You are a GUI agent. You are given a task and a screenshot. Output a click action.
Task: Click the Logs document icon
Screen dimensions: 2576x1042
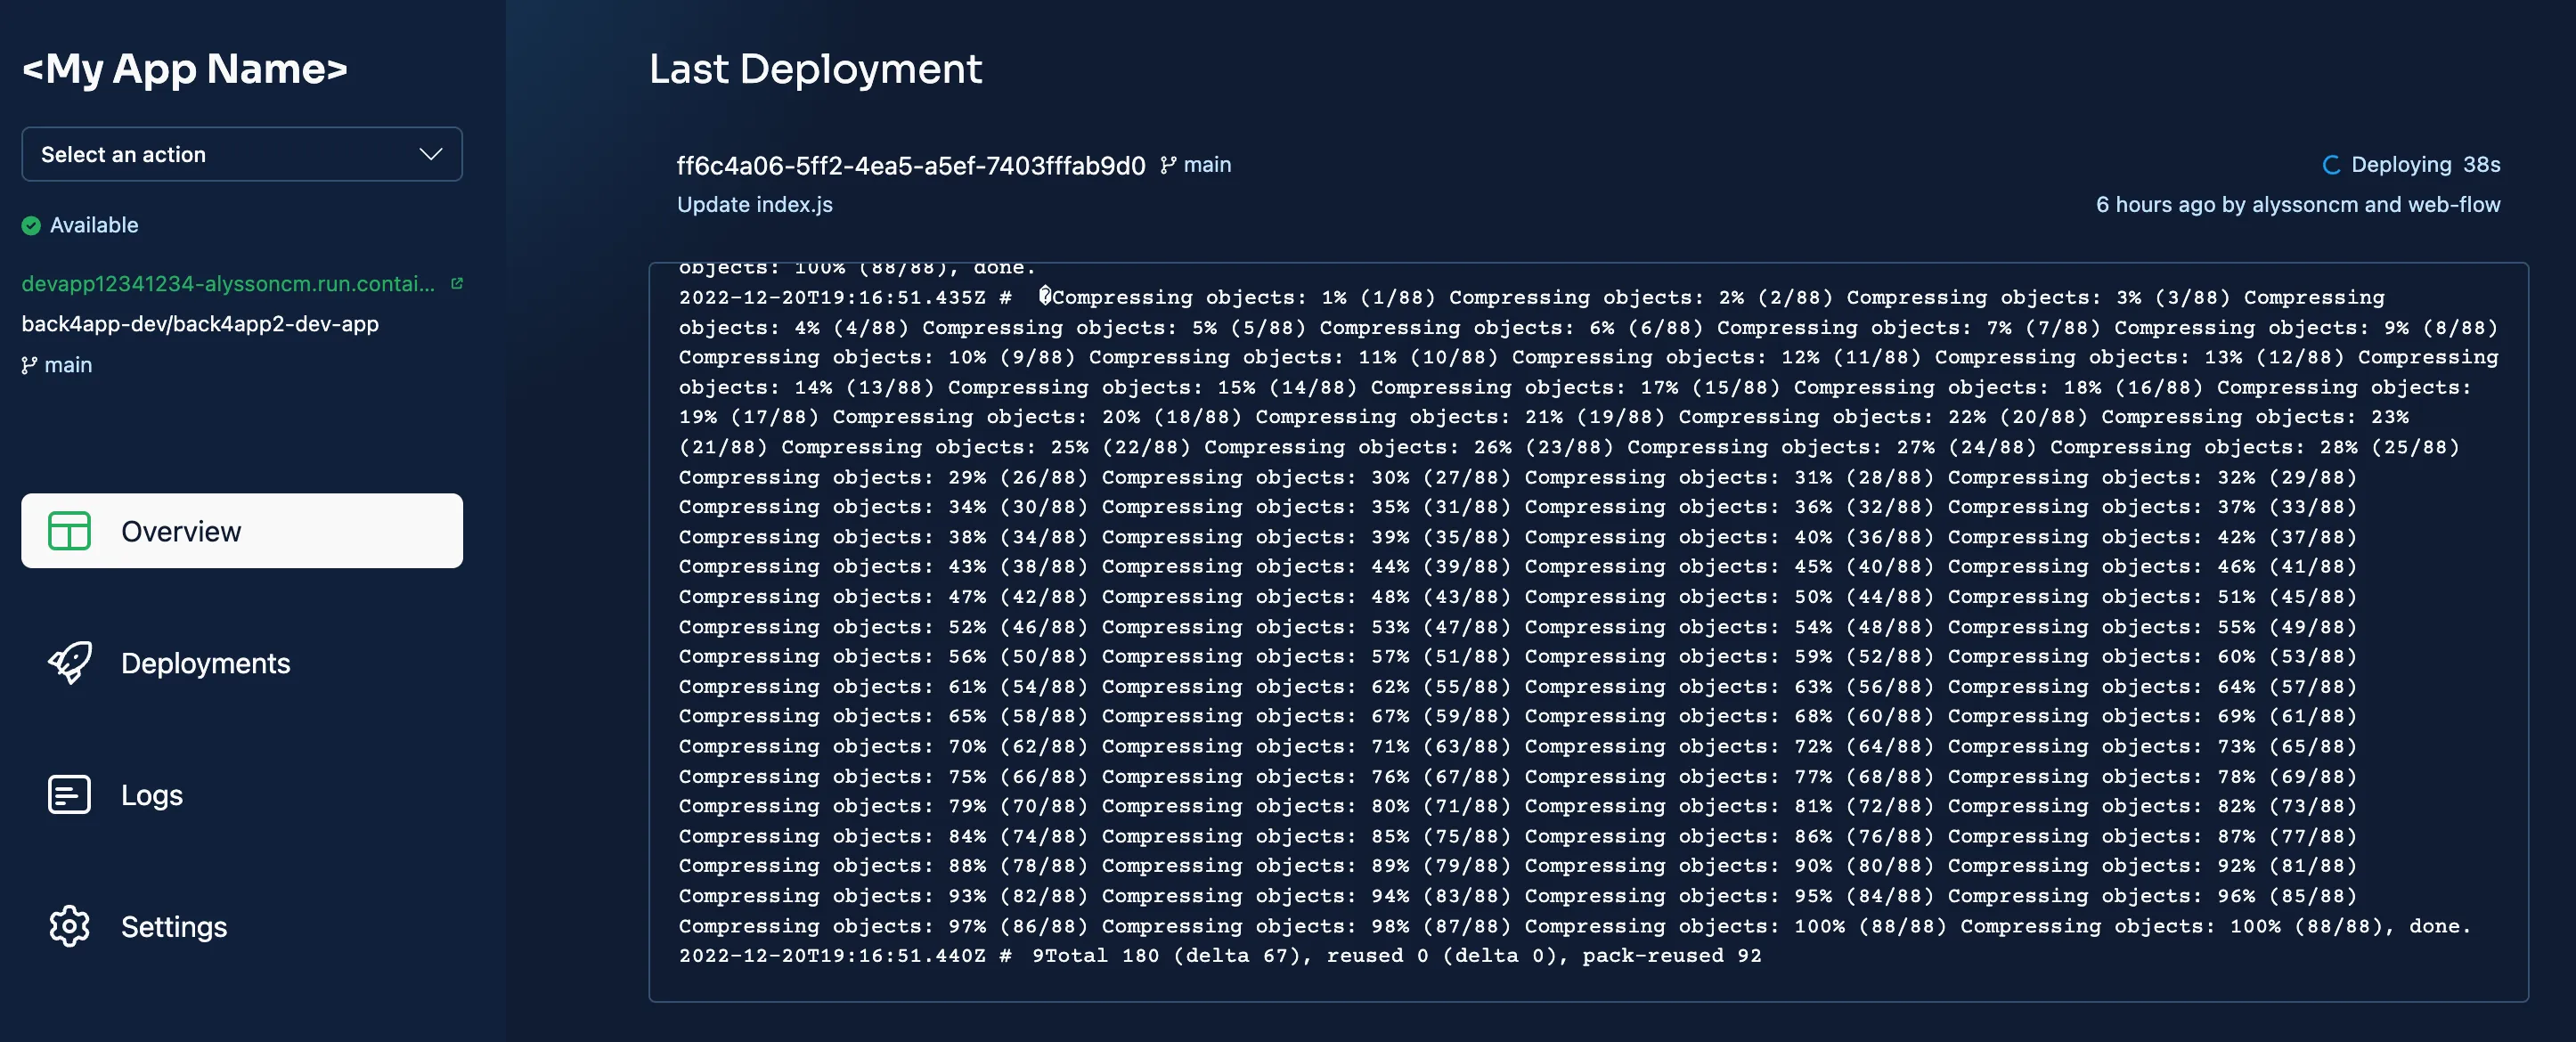pyautogui.click(x=69, y=794)
